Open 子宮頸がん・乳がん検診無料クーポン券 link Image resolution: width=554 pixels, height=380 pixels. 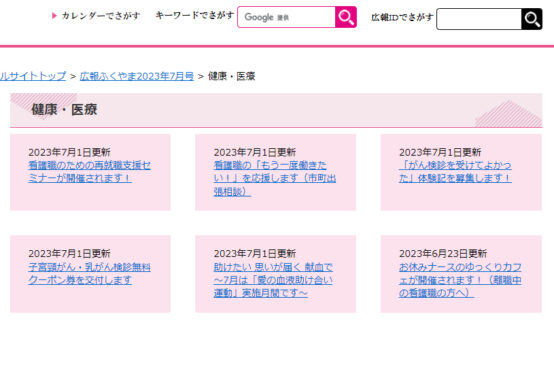pyautogui.click(x=89, y=273)
